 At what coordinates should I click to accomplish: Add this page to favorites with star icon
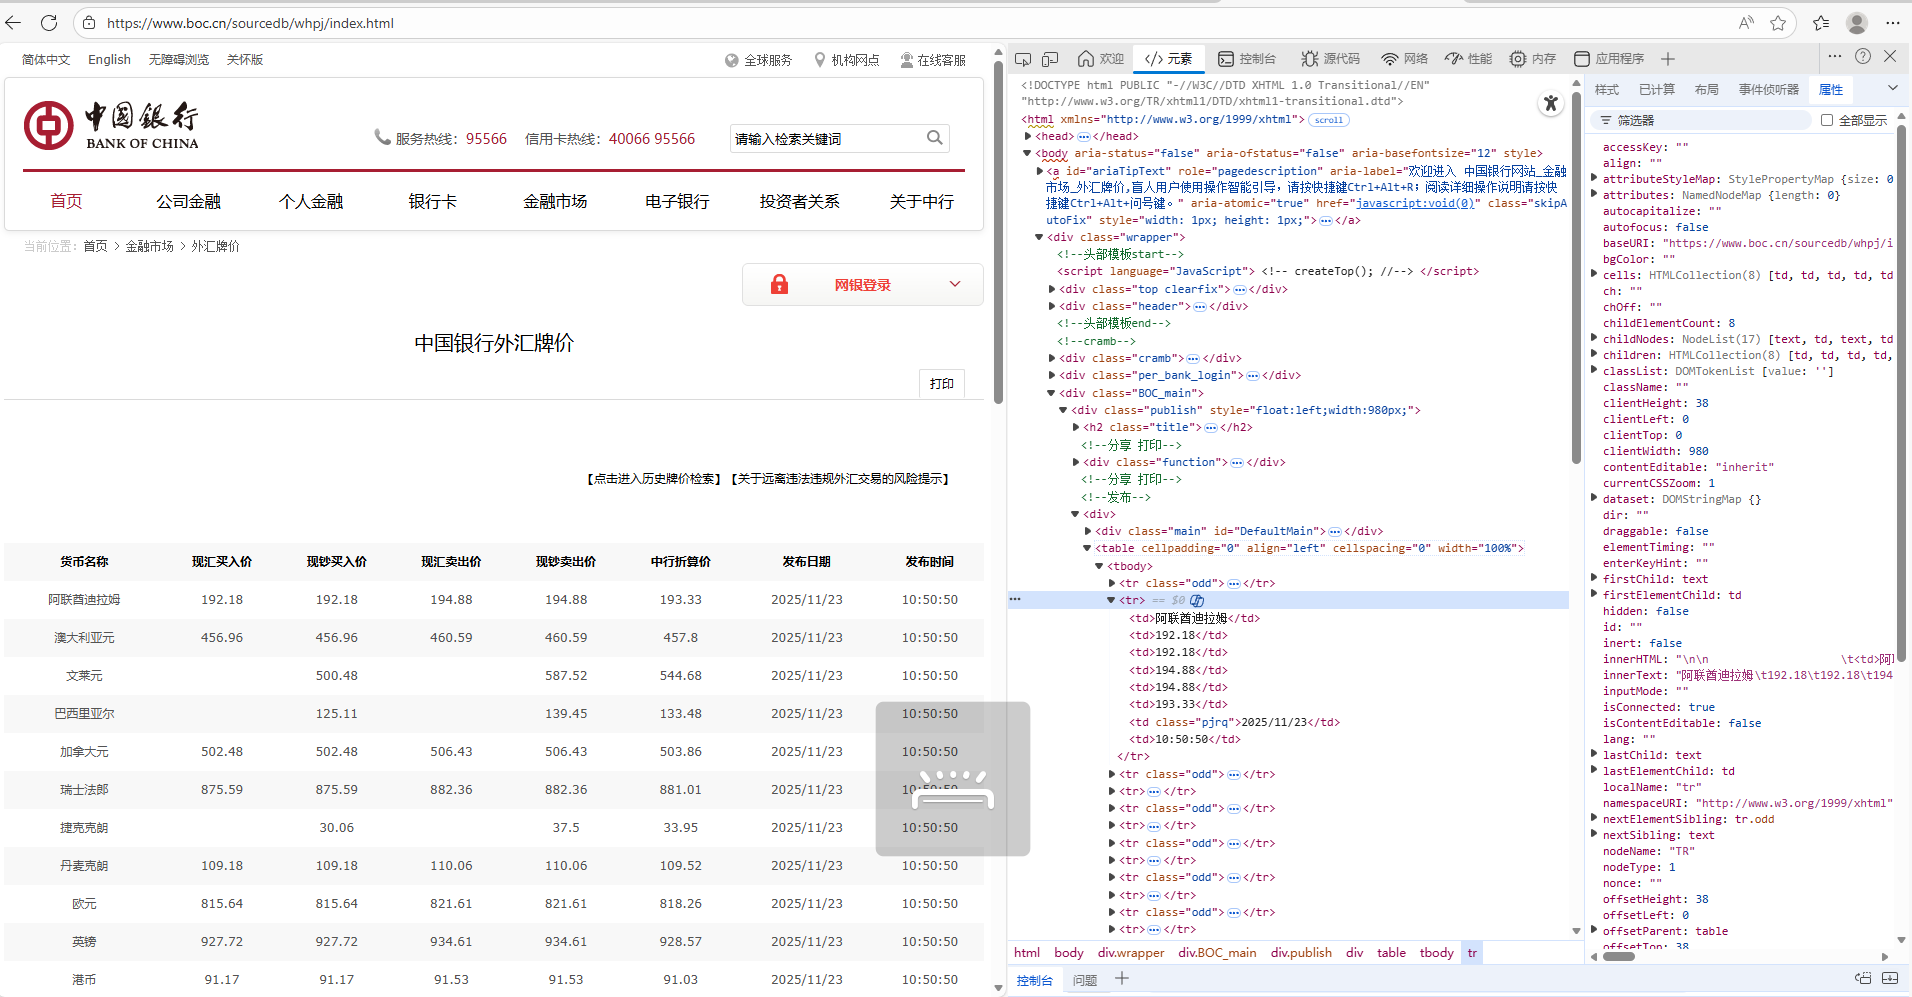pos(1778,23)
